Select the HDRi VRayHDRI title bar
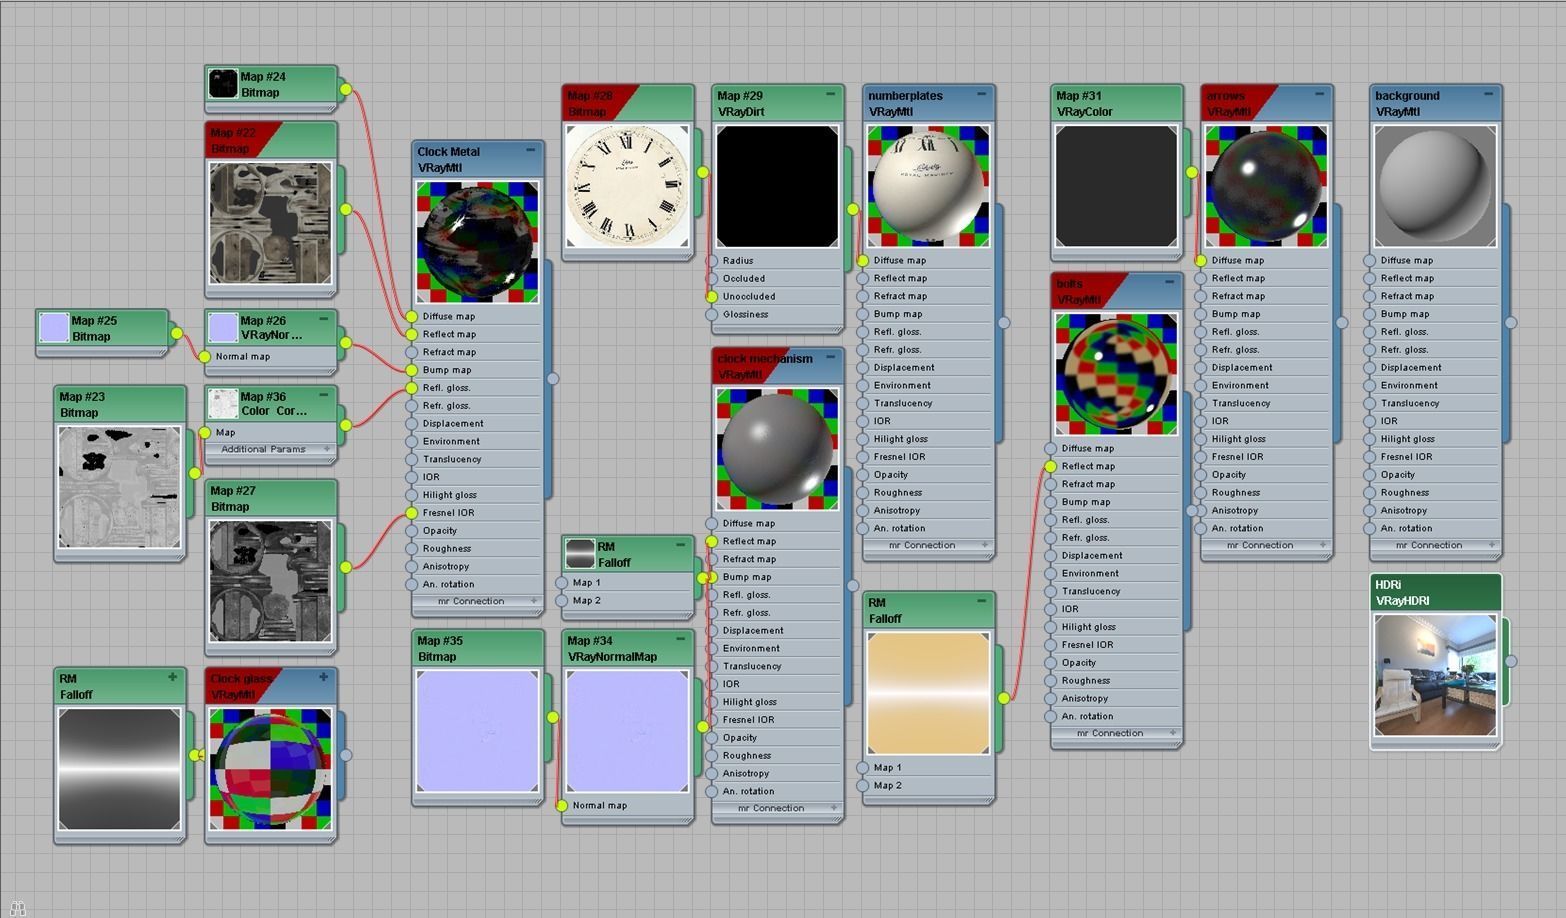The width and height of the screenshot is (1566, 918). (x=1435, y=592)
